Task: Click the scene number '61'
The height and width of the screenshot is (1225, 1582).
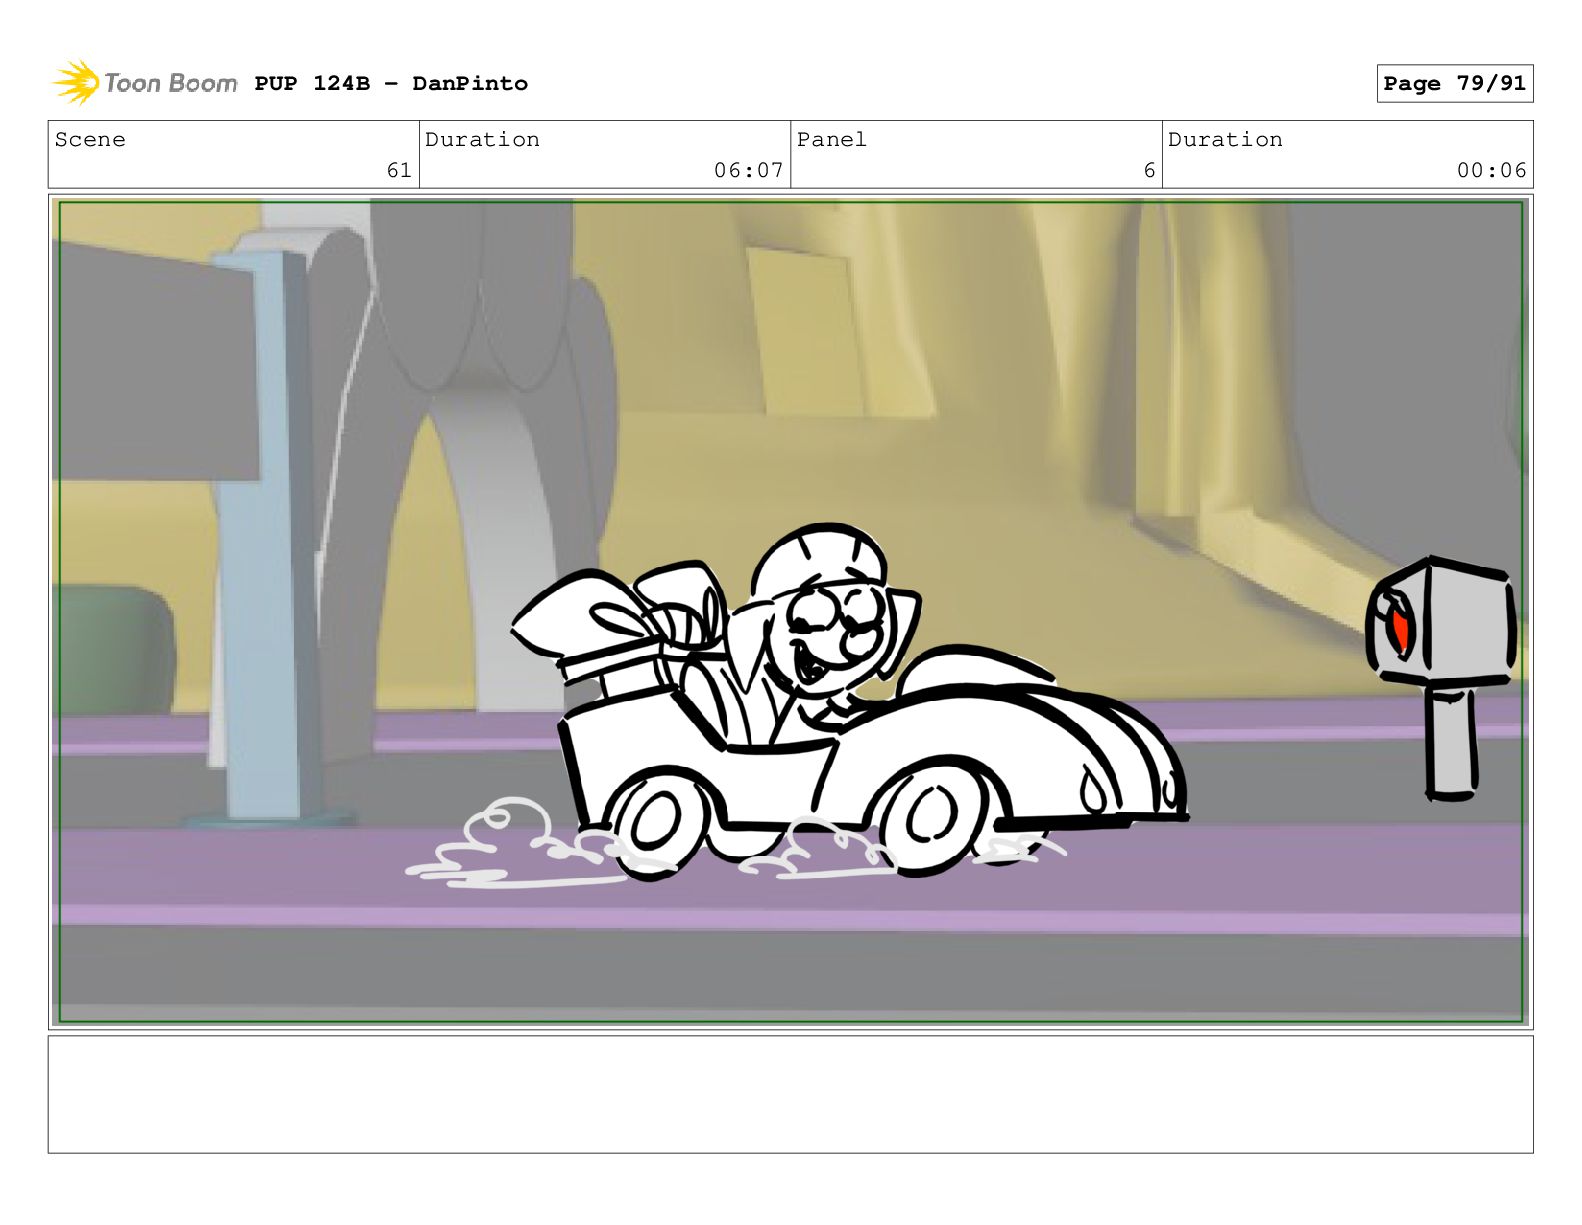Action: 399,171
